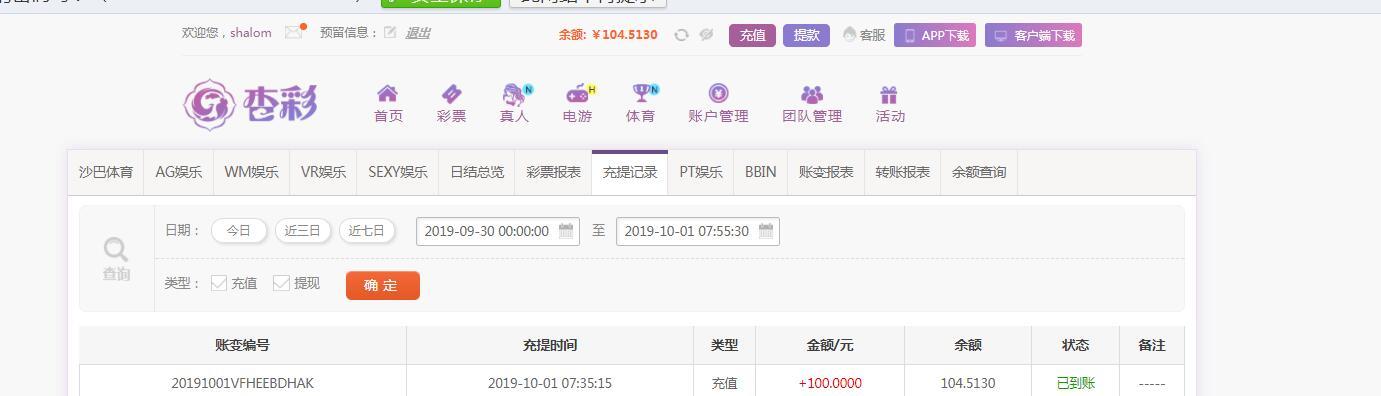Toggle the 提现 type checkbox
The height and width of the screenshot is (396, 1381).
coord(281,283)
